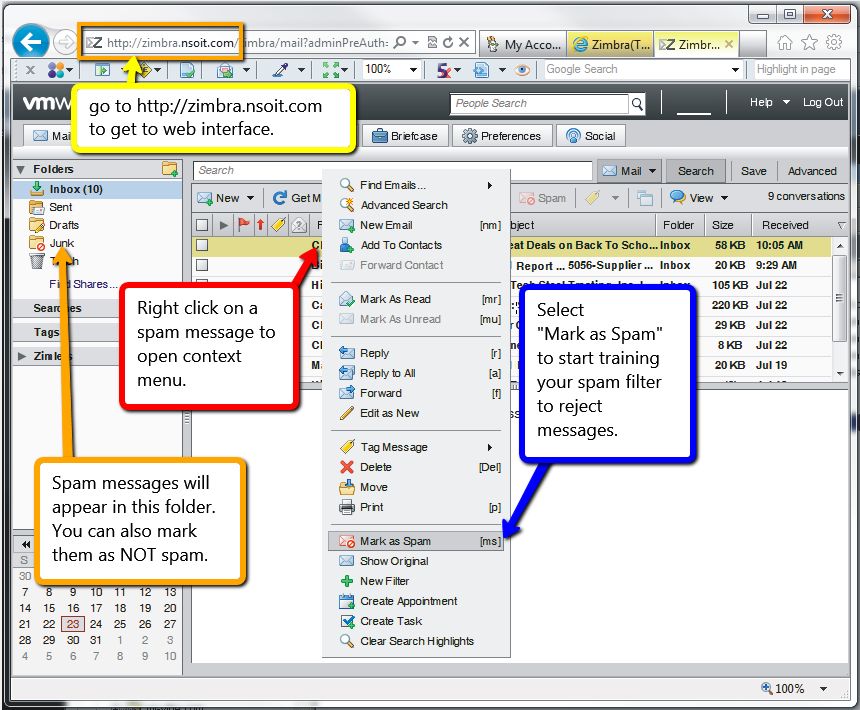The image size is (860, 710).
Task: Open the 100% zoom dropdown in toolbar
Action: 414,70
